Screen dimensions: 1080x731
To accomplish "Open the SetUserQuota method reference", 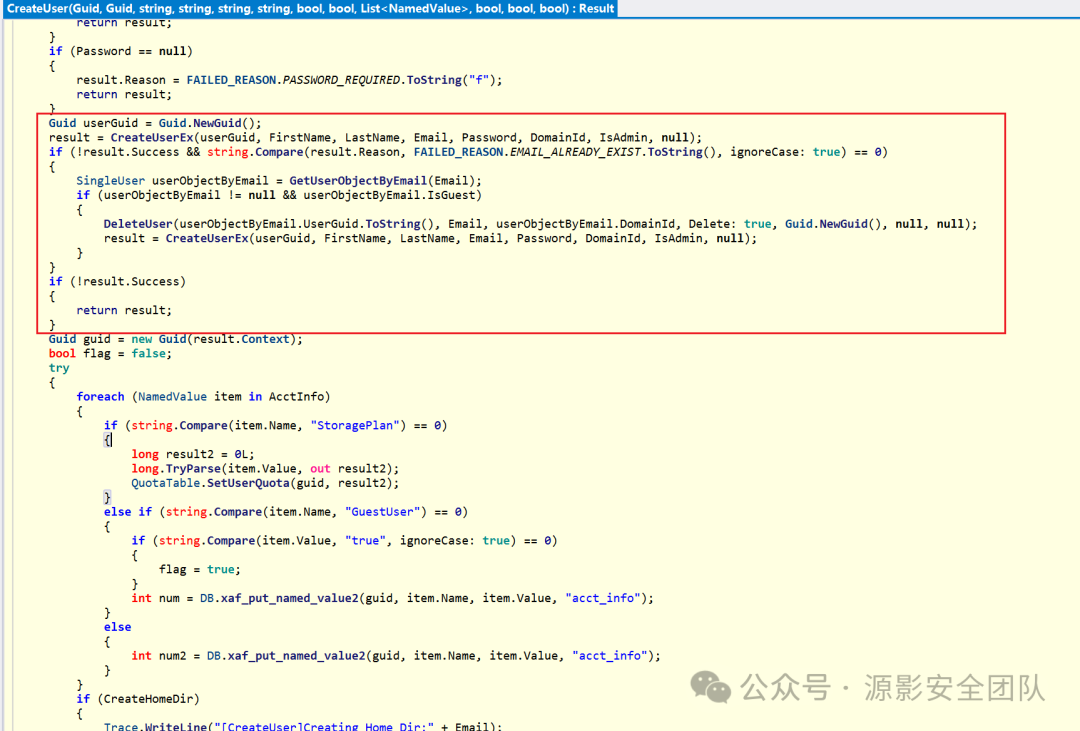I will (248, 484).
